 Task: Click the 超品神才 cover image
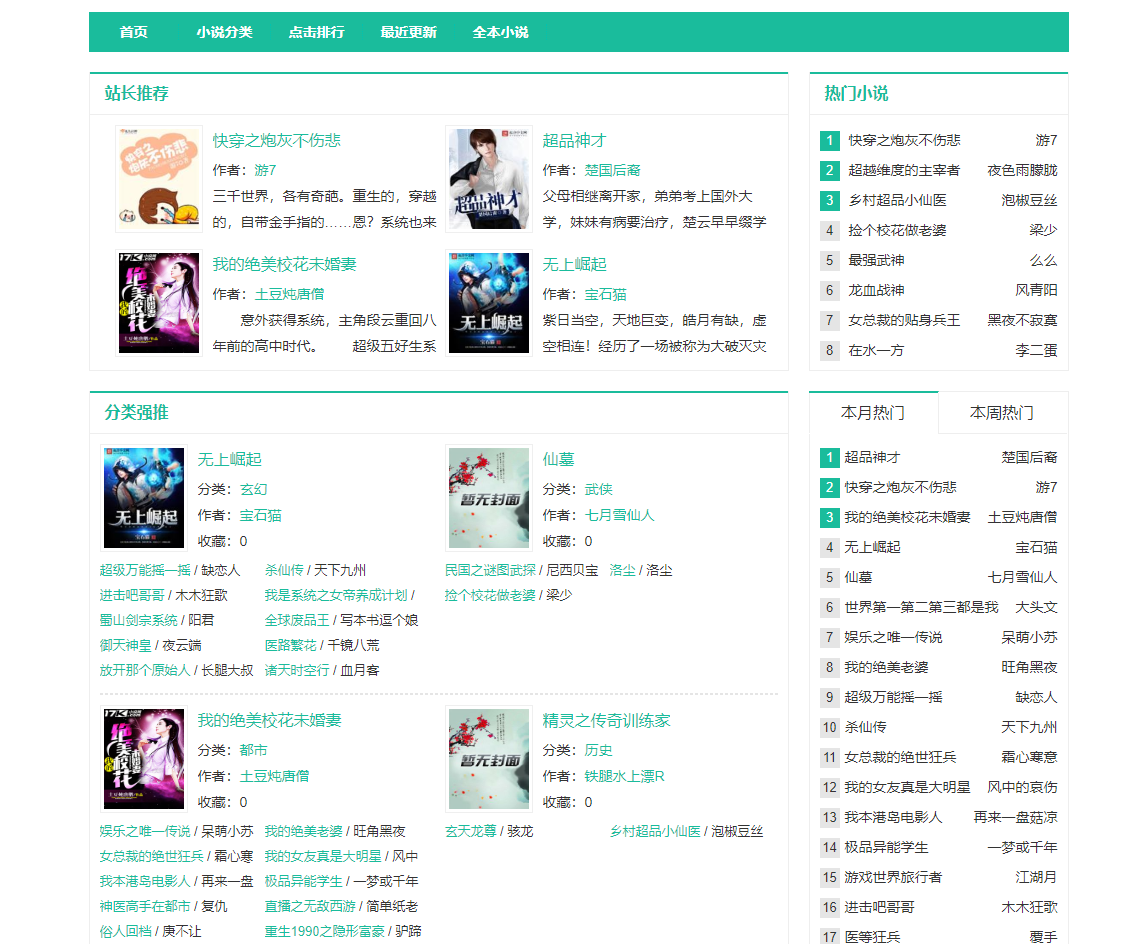pos(489,179)
